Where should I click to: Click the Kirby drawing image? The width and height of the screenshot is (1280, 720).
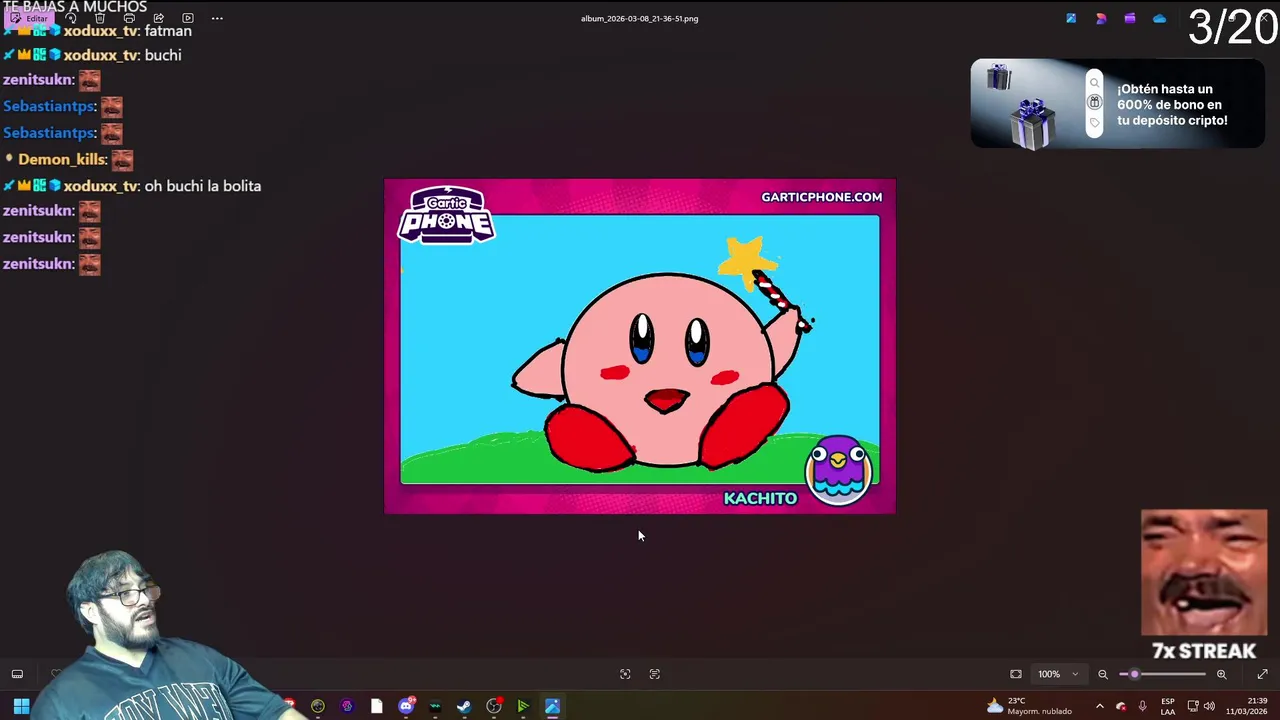click(640, 346)
